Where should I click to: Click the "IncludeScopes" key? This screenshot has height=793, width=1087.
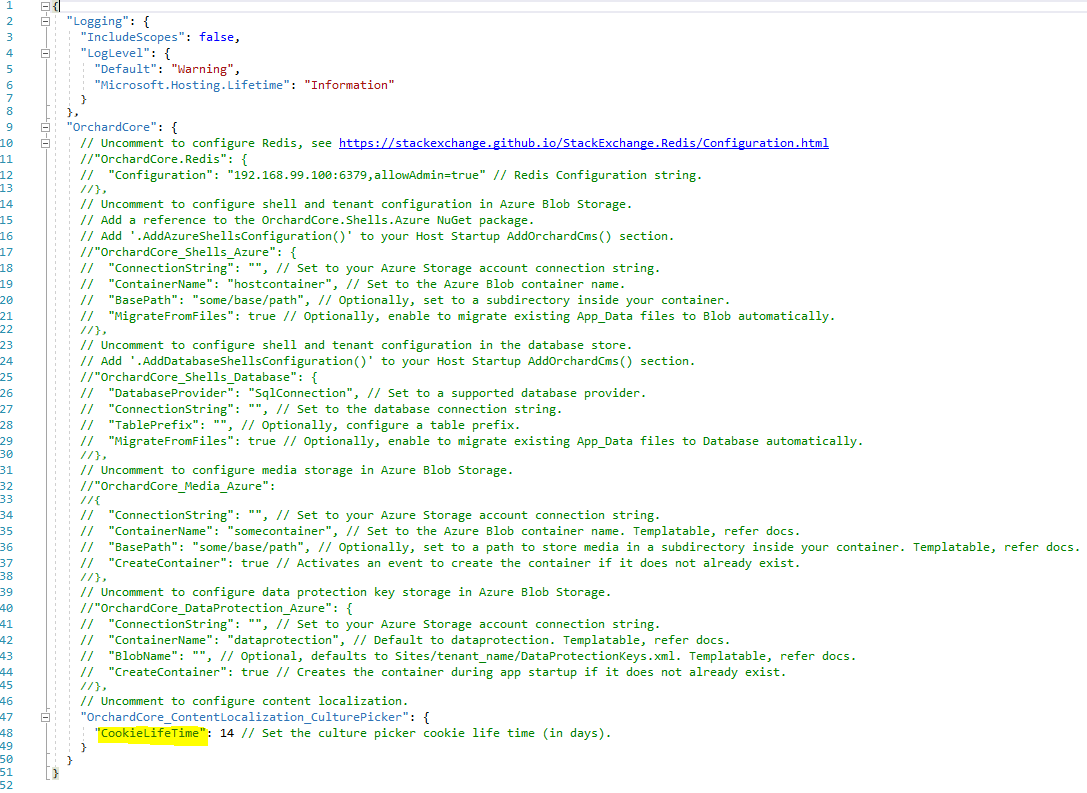coord(132,37)
